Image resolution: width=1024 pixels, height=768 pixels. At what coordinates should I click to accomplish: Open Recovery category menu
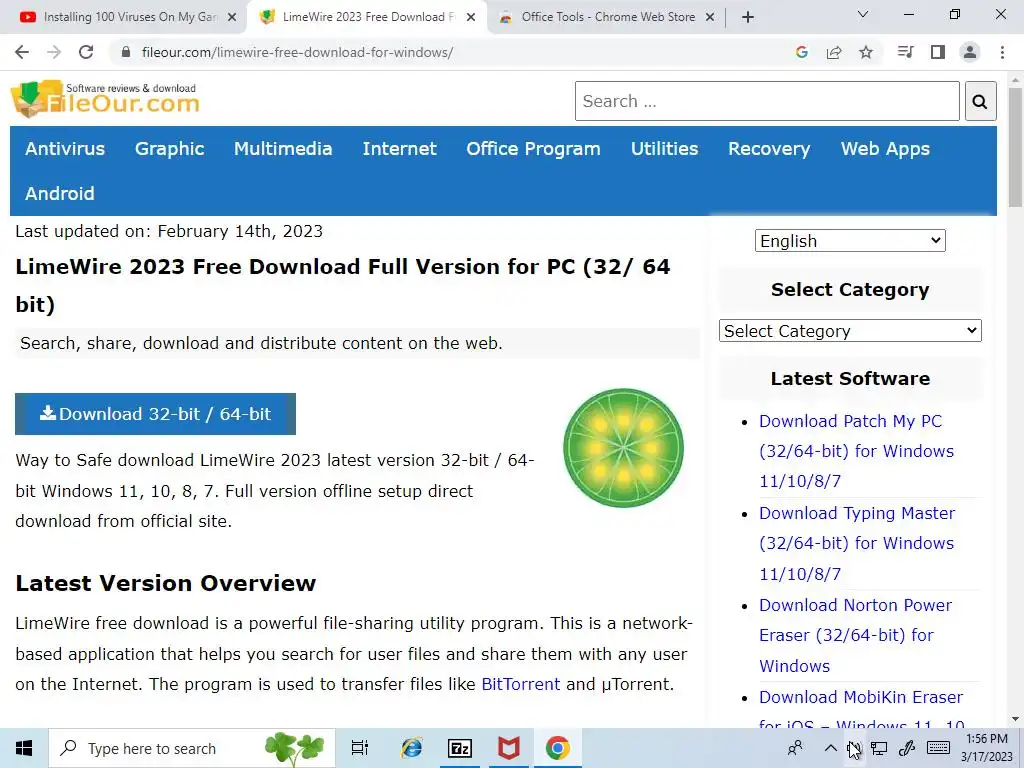click(769, 149)
